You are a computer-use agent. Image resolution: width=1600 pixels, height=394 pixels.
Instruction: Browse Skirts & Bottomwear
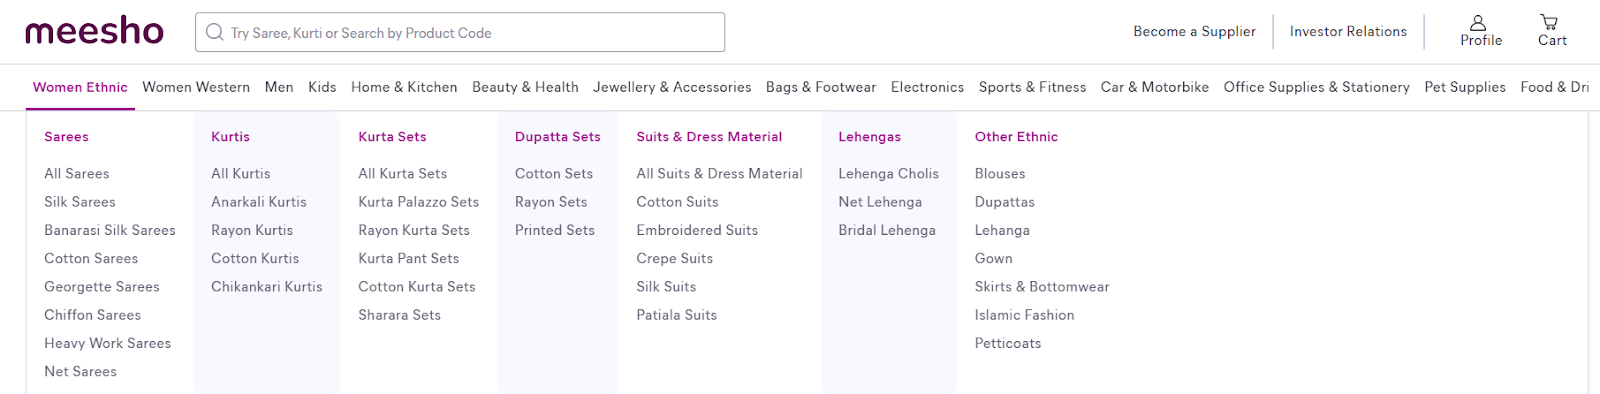[1042, 287]
